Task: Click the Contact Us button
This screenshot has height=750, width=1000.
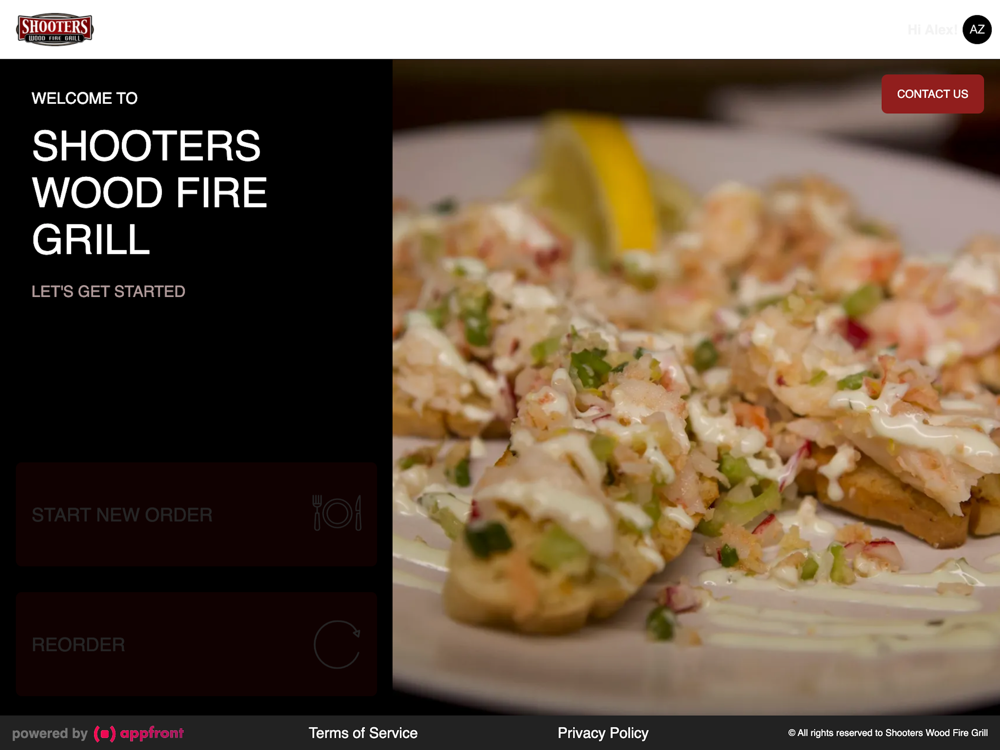Action: tap(932, 94)
